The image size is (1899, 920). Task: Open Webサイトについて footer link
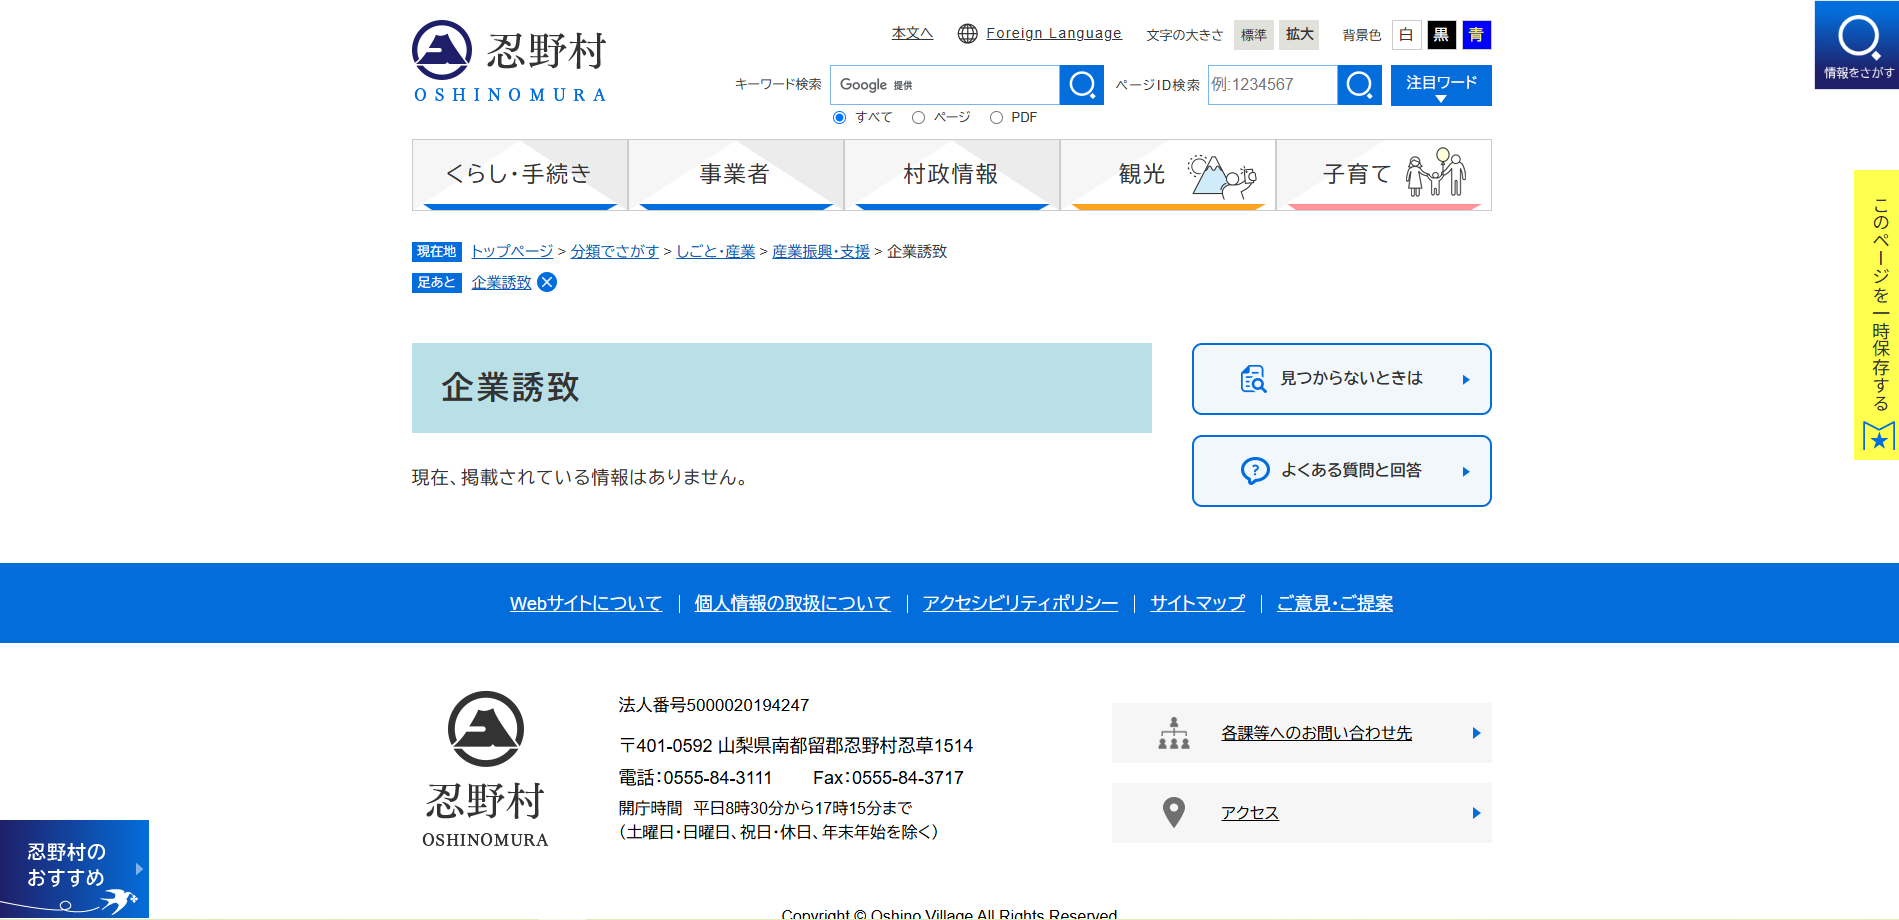[x=586, y=603]
